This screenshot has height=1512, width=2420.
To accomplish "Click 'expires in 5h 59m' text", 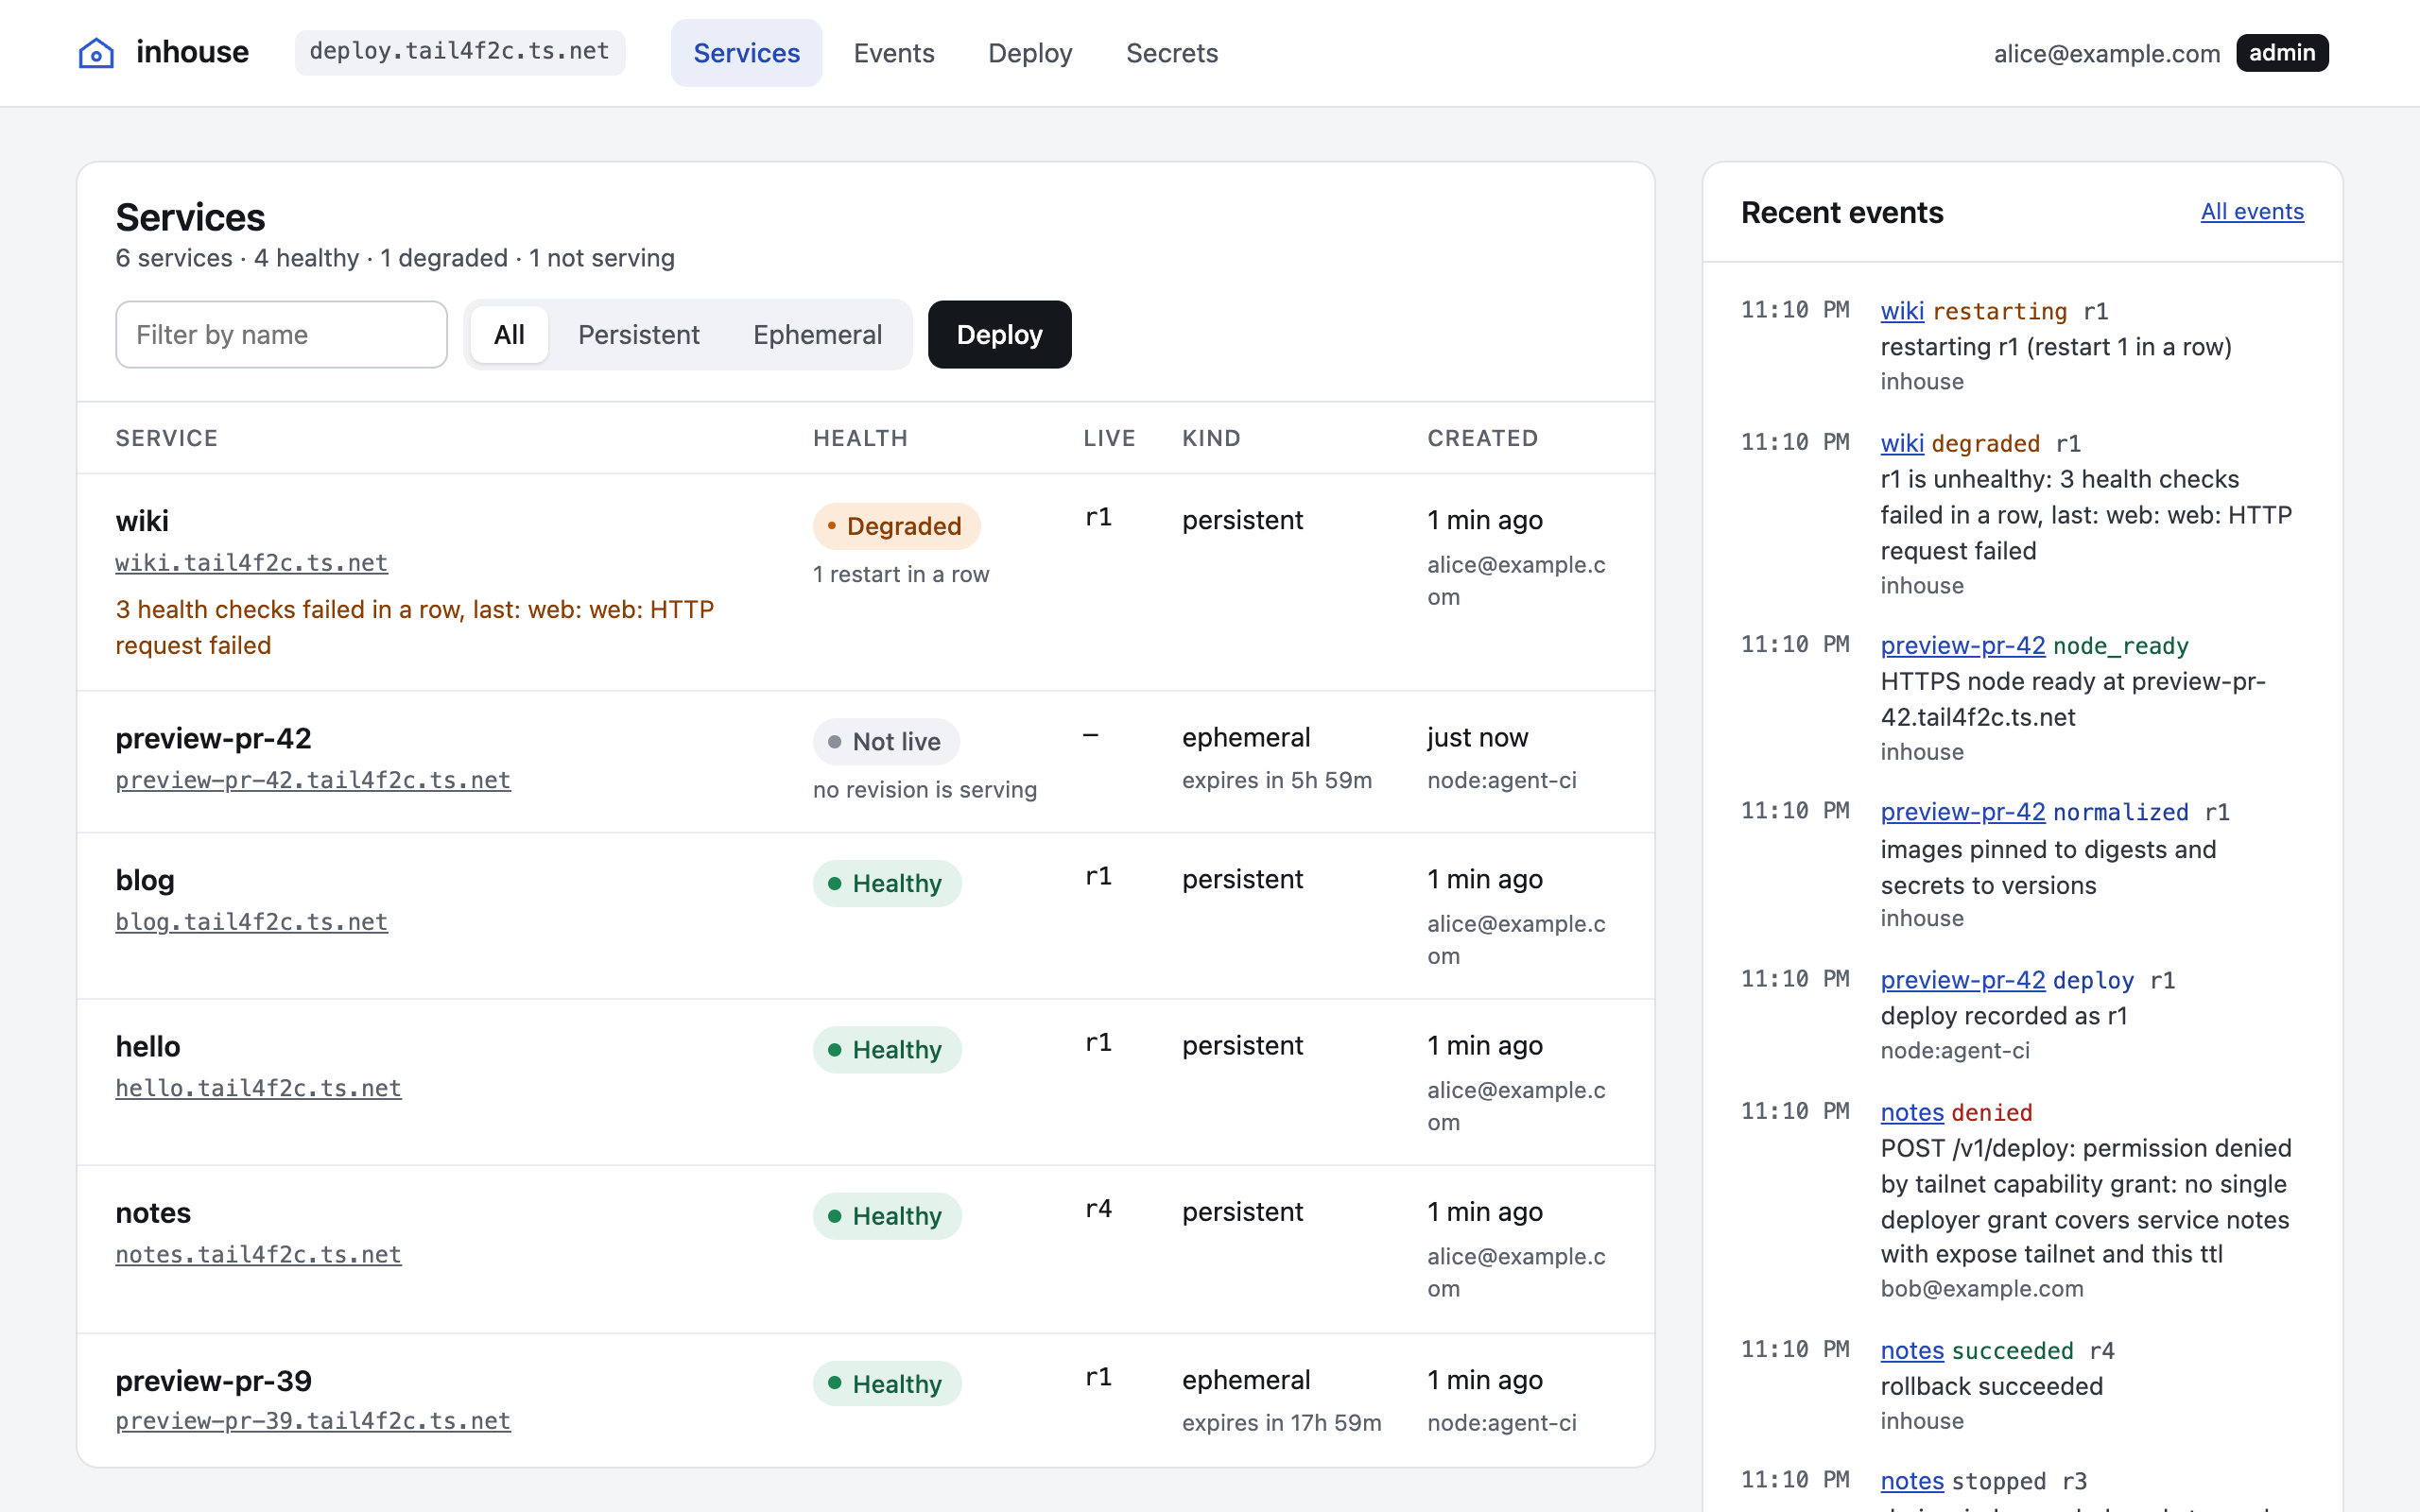I will pyautogui.click(x=1276, y=780).
